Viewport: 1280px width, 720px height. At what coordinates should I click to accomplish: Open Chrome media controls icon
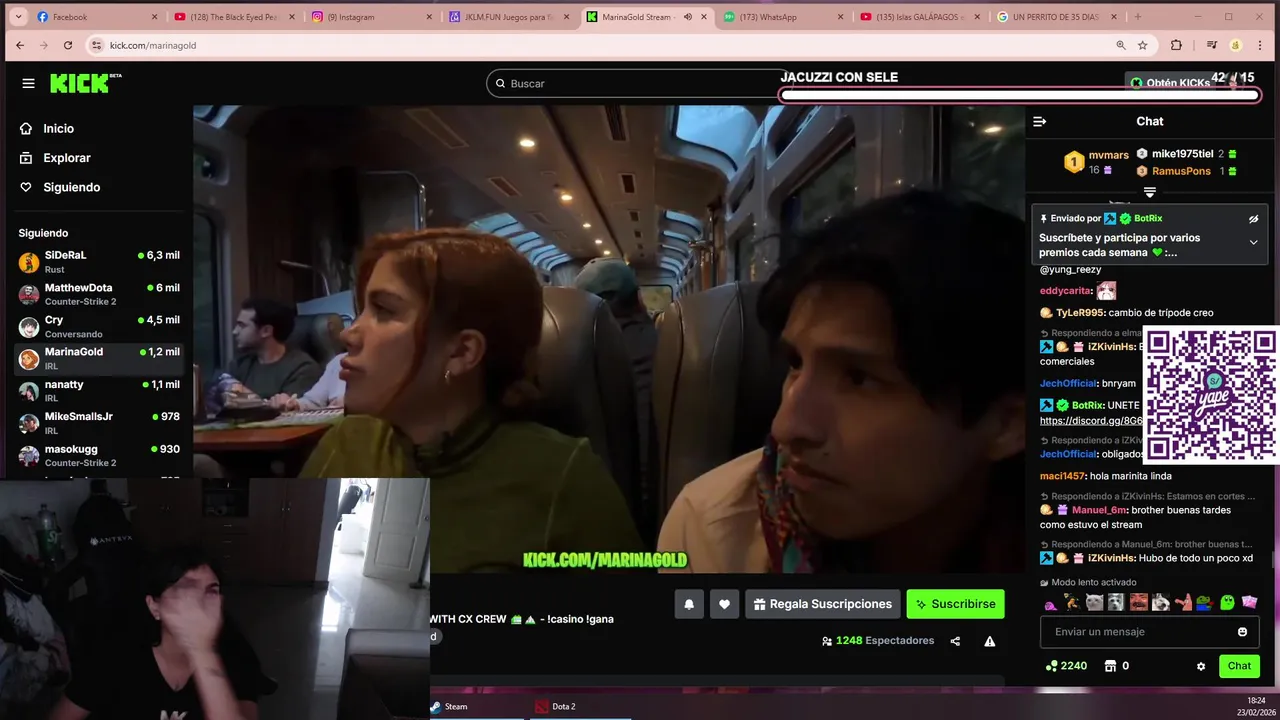[x=1211, y=45]
